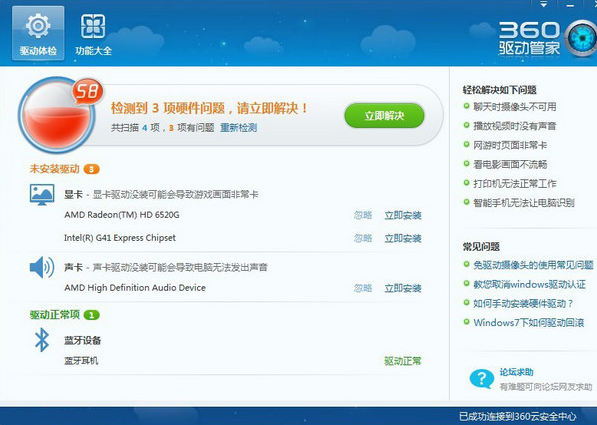Open 播放视频时没有声音 problem entry
This screenshot has width=597, height=425.
pos(514,126)
